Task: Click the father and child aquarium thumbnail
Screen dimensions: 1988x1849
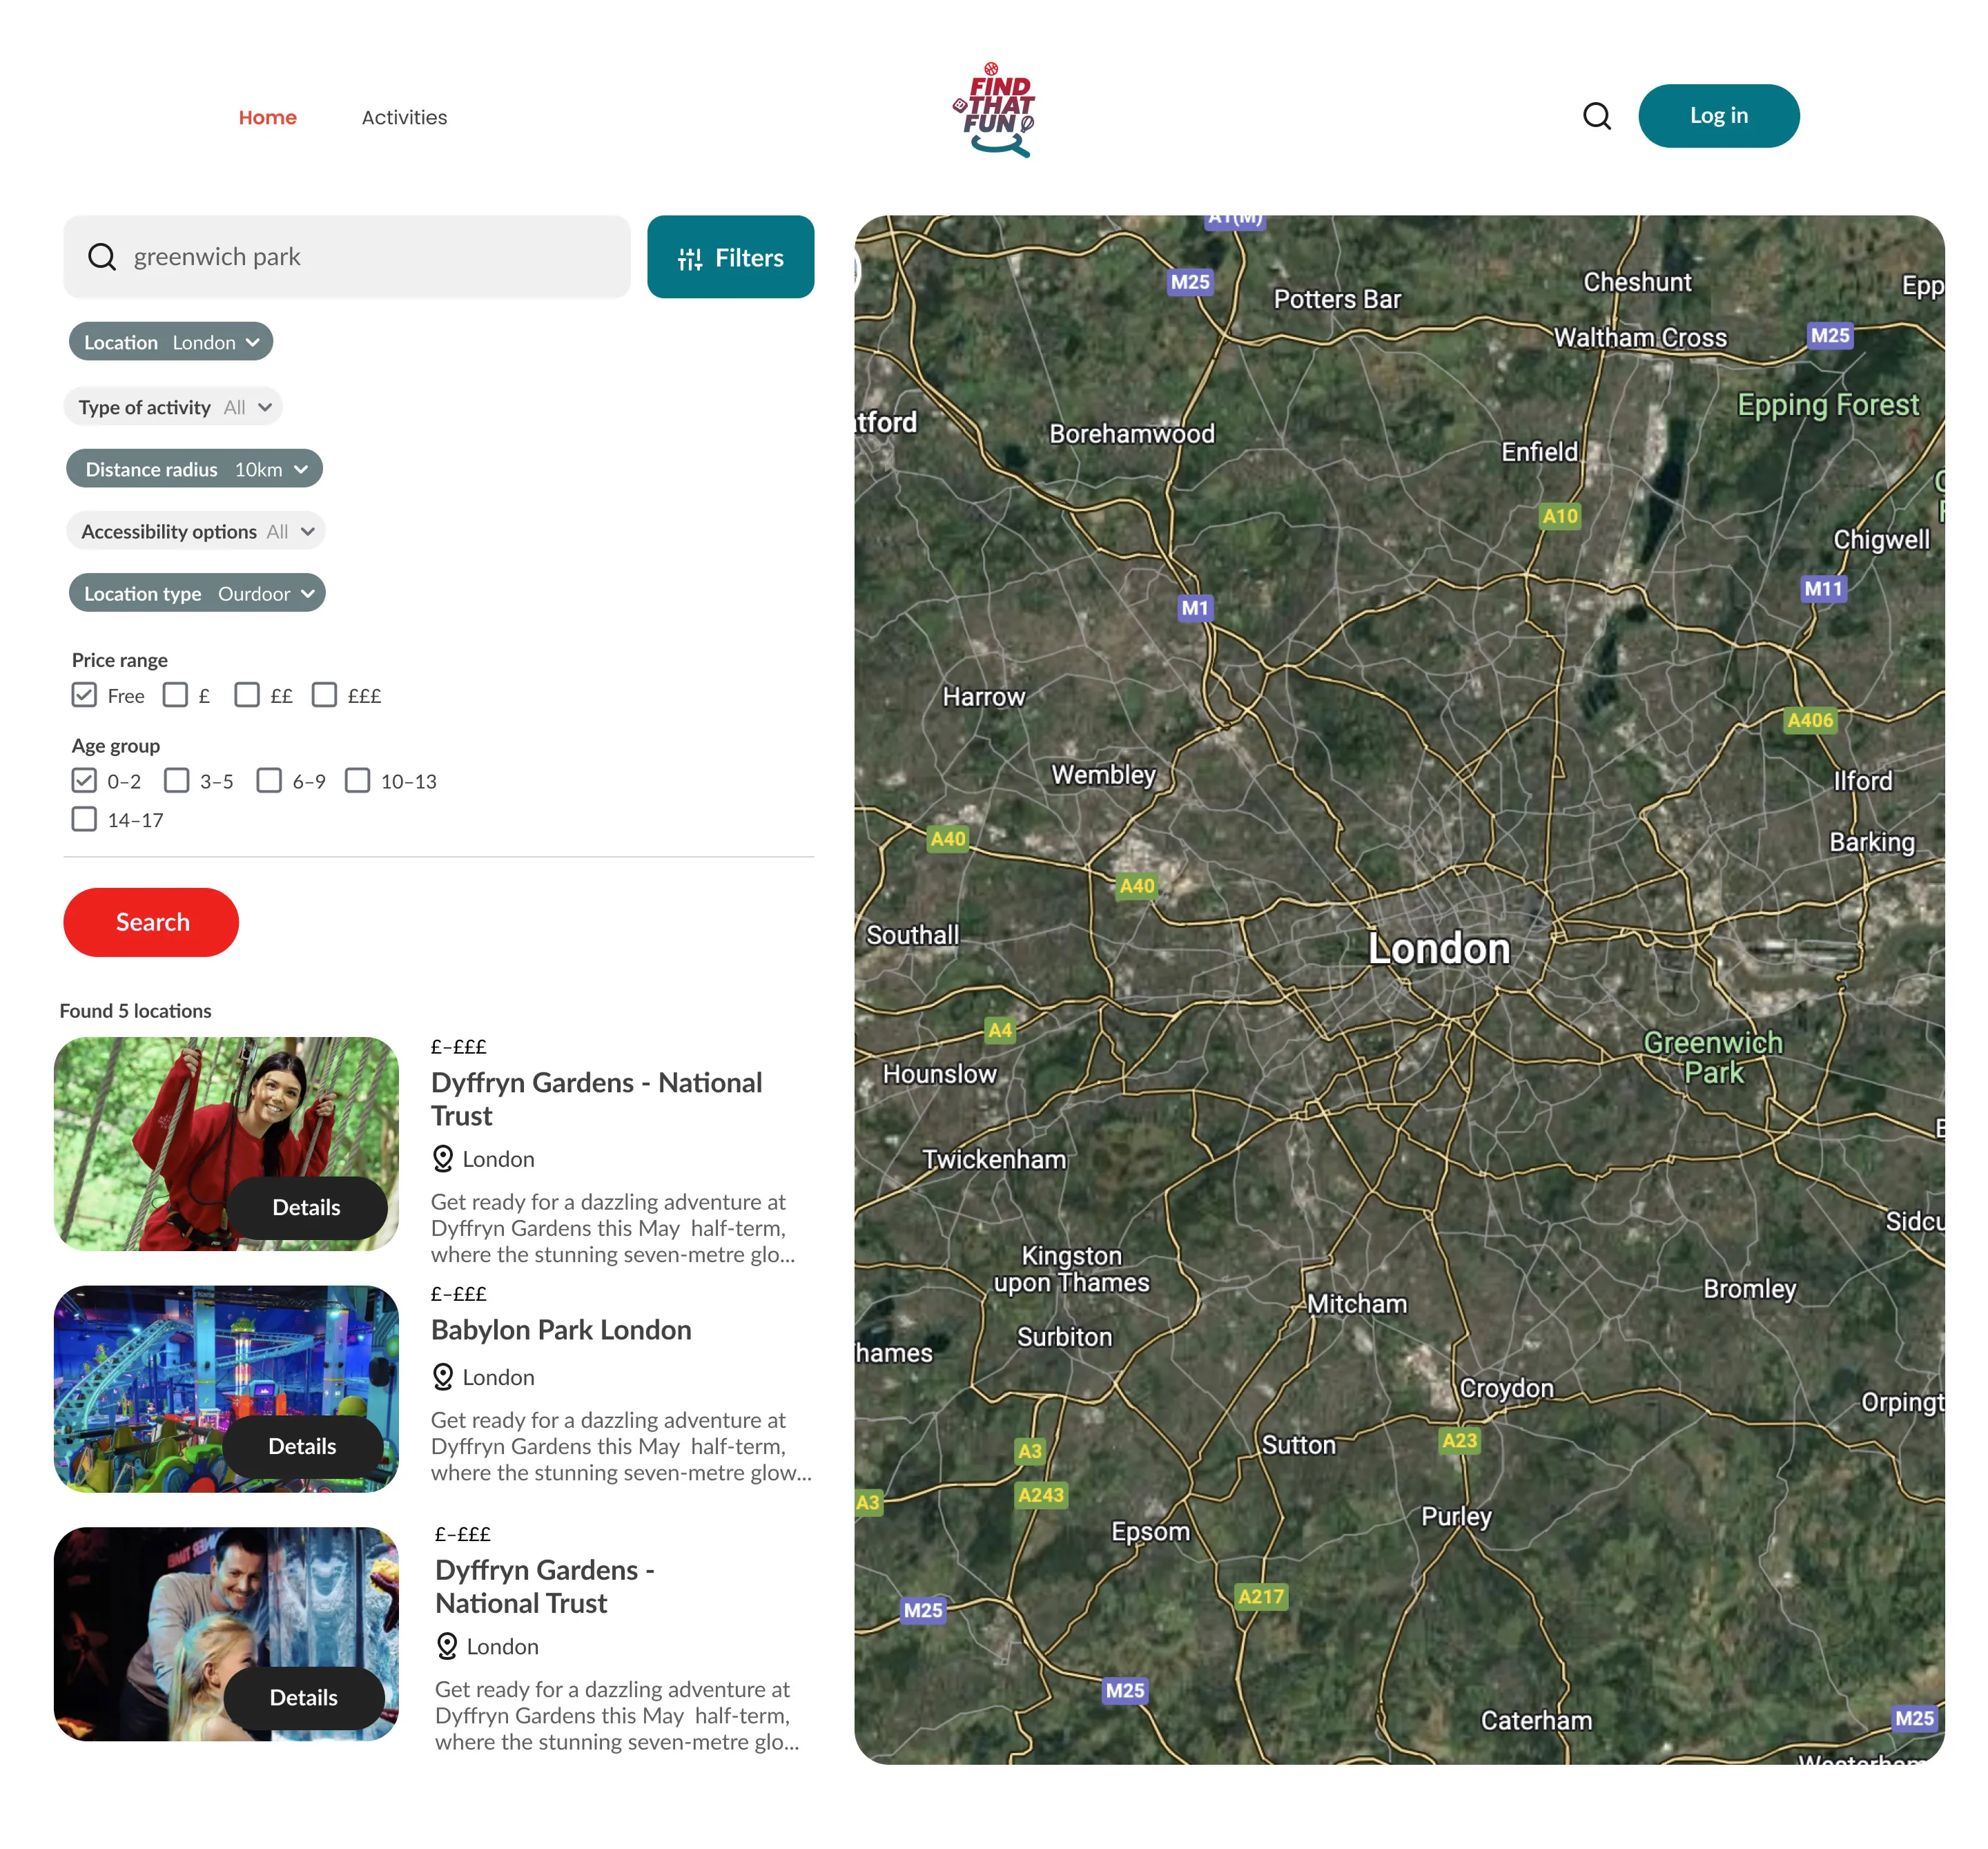Action: pos(226,1634)
